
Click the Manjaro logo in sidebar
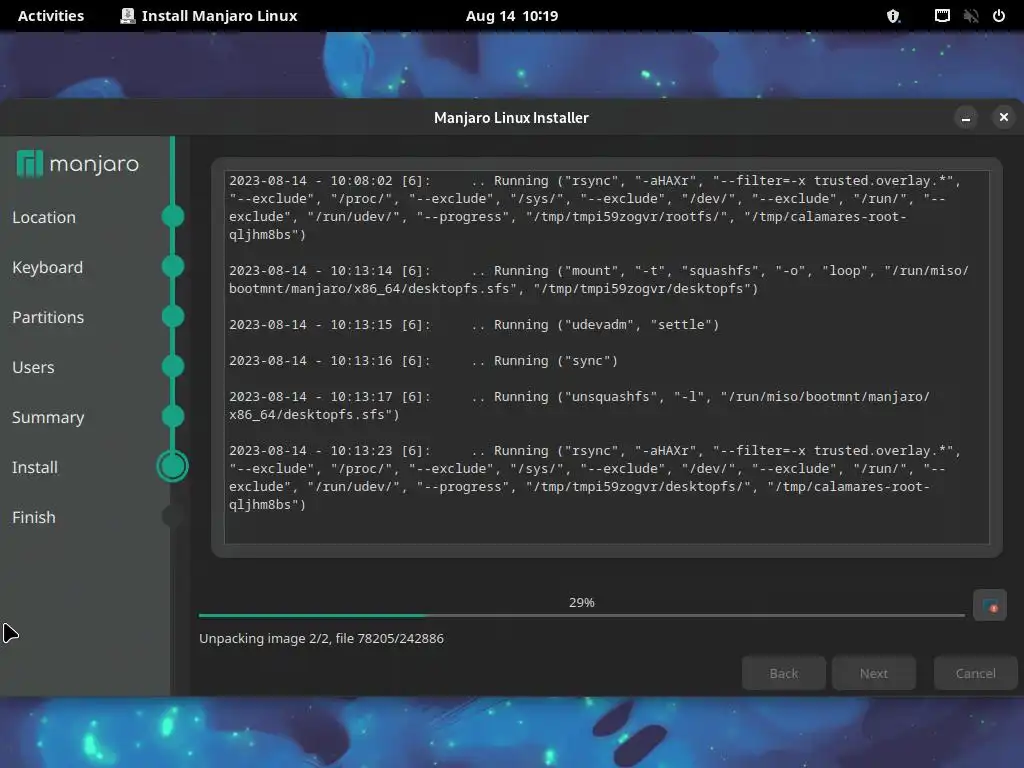[78, 164]
